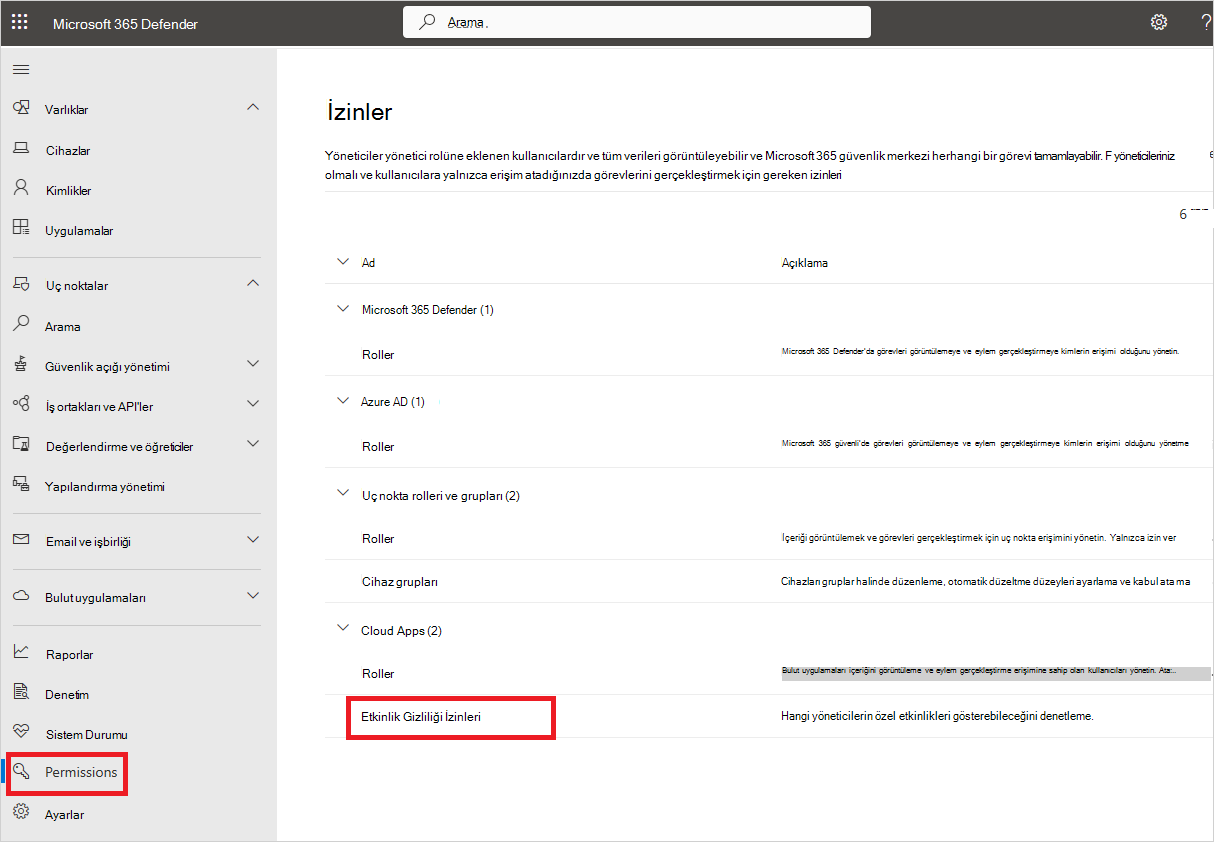Screen dimensions: 1214x842
Task: Click the Uygulamalar grid icon
Action: tap(21, 228)
